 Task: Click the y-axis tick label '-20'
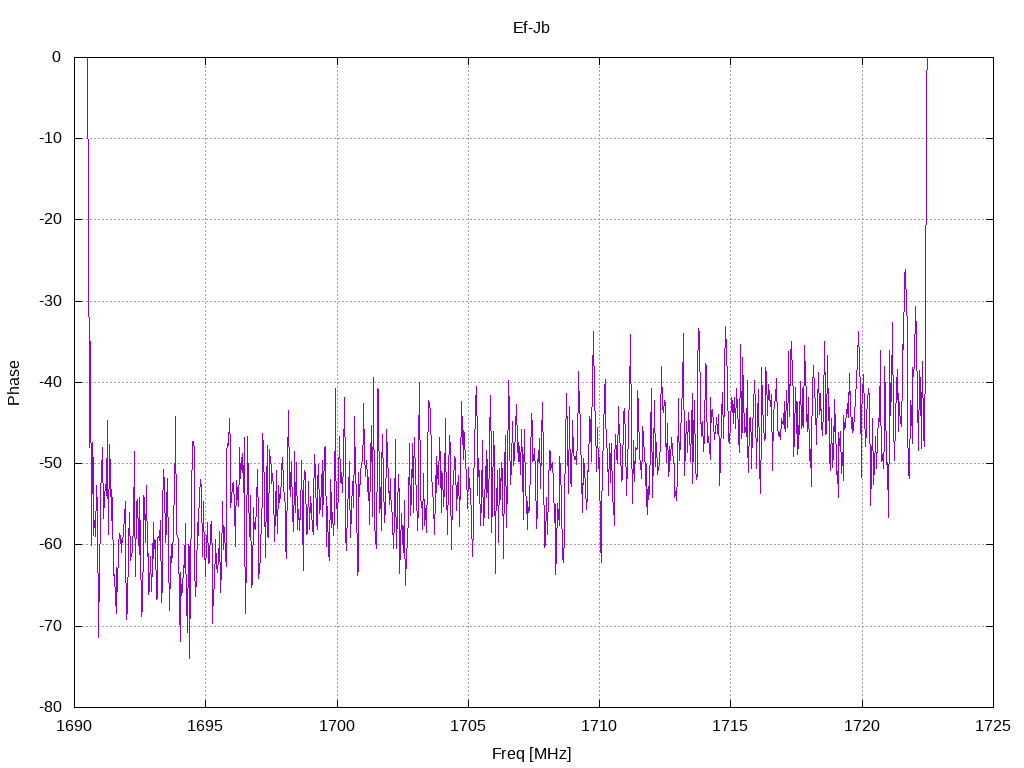pyautogui.click(x=50, y=219)
